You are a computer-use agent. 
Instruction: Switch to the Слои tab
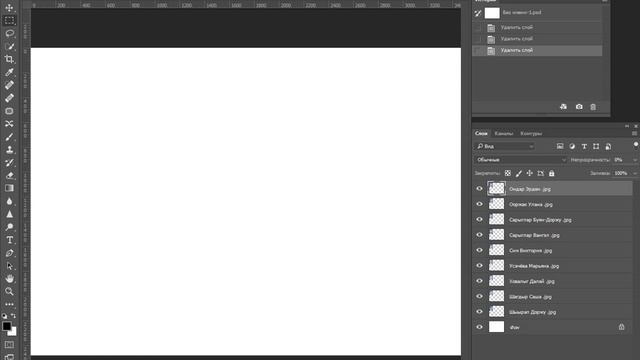coord(481,133)
